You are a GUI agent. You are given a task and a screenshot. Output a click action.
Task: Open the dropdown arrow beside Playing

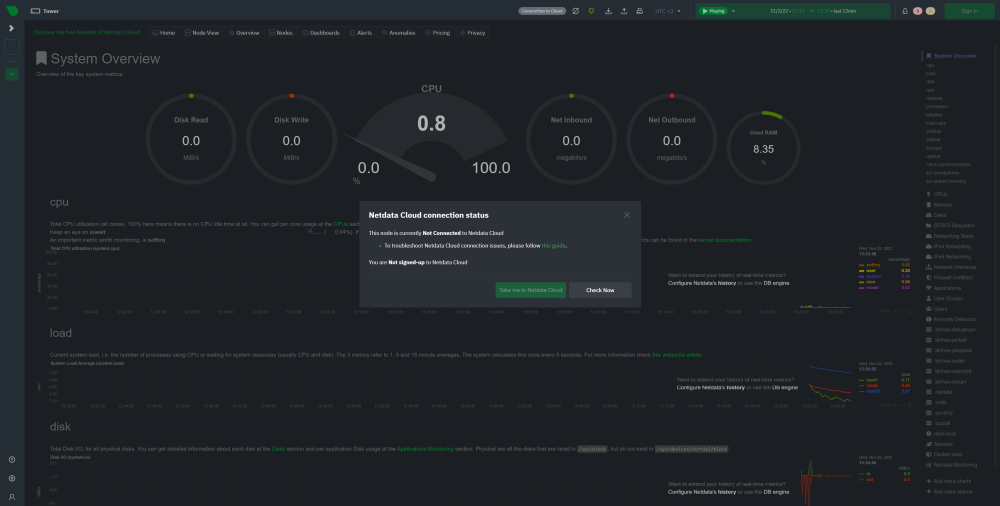[x=733, y=11]
